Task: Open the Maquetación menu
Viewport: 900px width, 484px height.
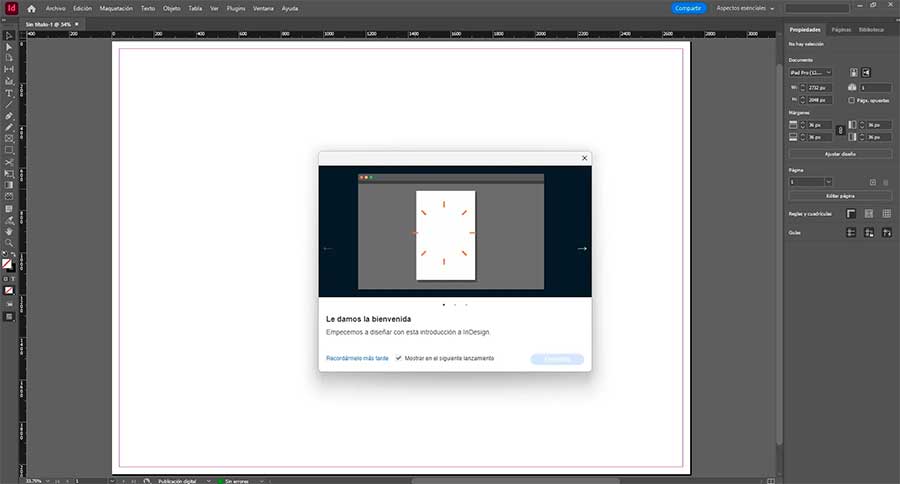Action: [116, 8]
